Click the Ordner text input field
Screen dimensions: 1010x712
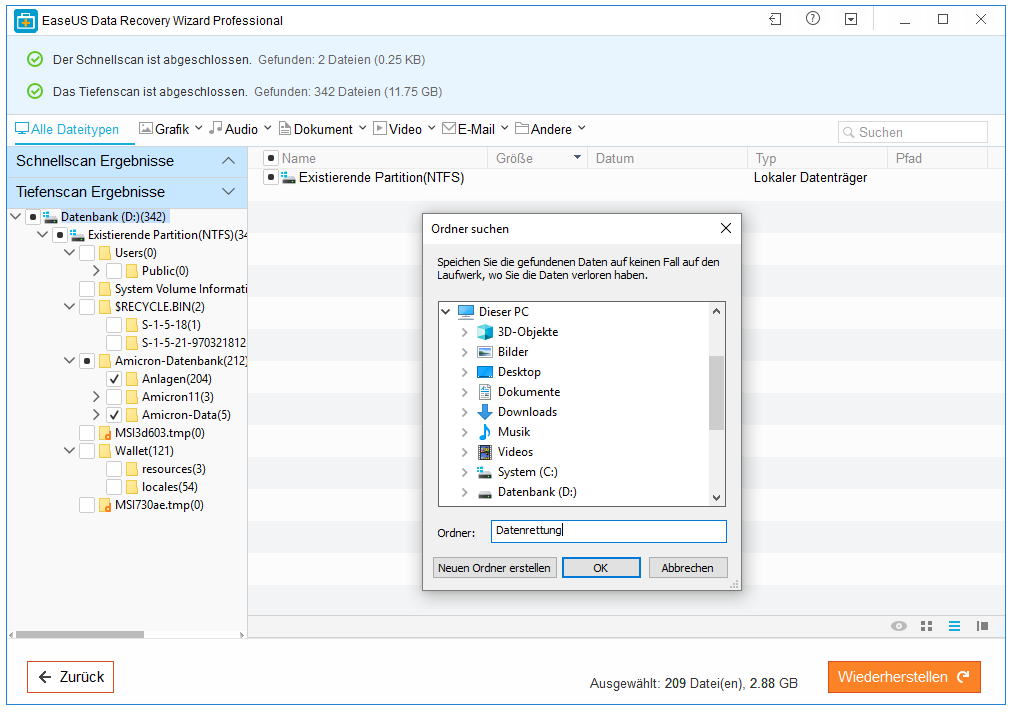click(609, 532)
